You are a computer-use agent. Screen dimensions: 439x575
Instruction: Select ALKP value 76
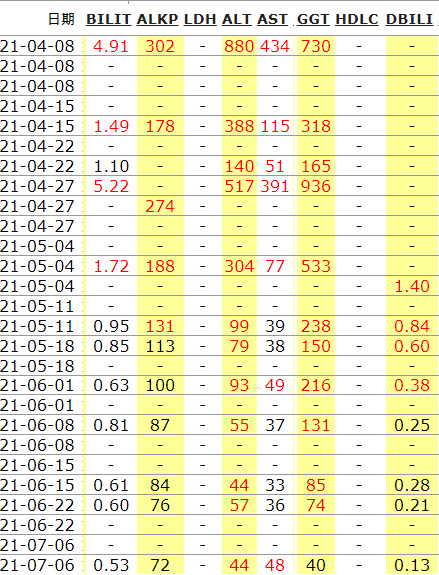pos(160,506)
